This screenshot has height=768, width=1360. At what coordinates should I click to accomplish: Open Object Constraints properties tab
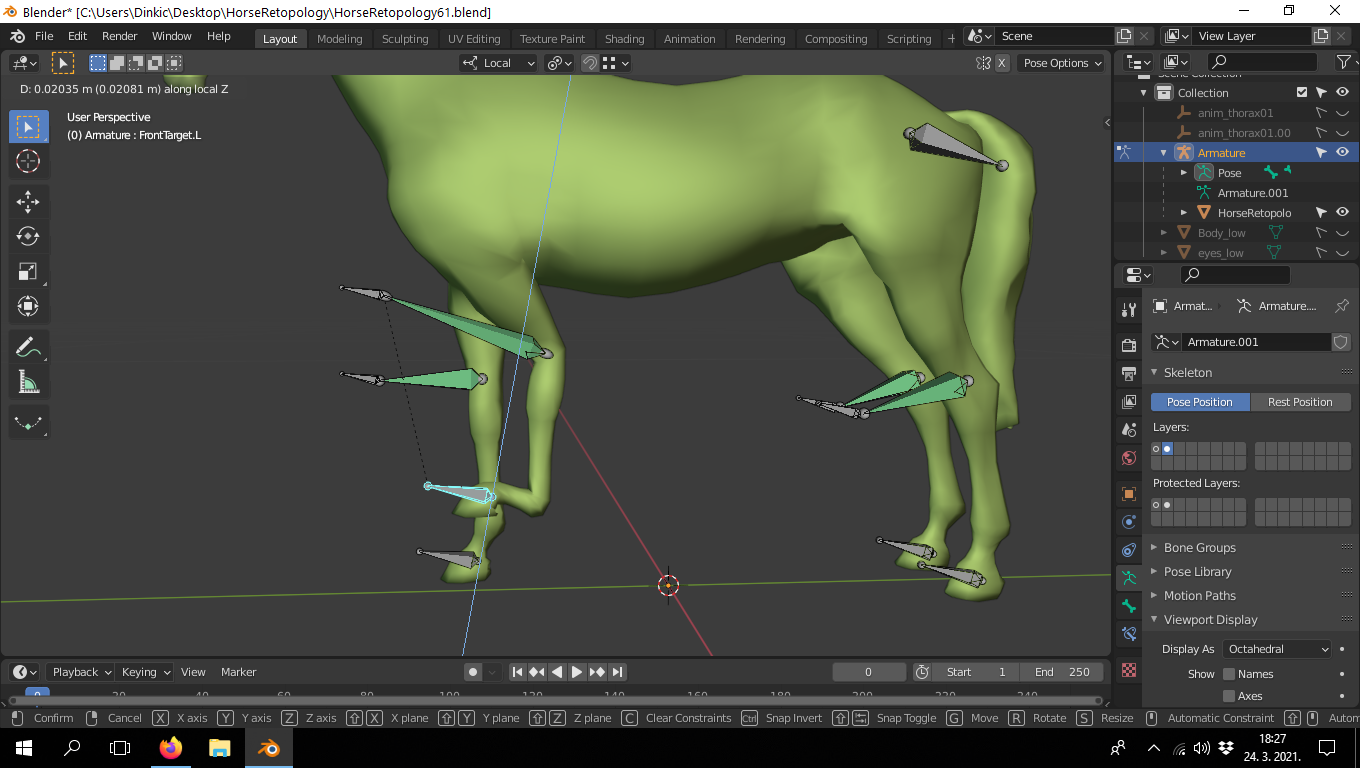tap(1129, 550)
